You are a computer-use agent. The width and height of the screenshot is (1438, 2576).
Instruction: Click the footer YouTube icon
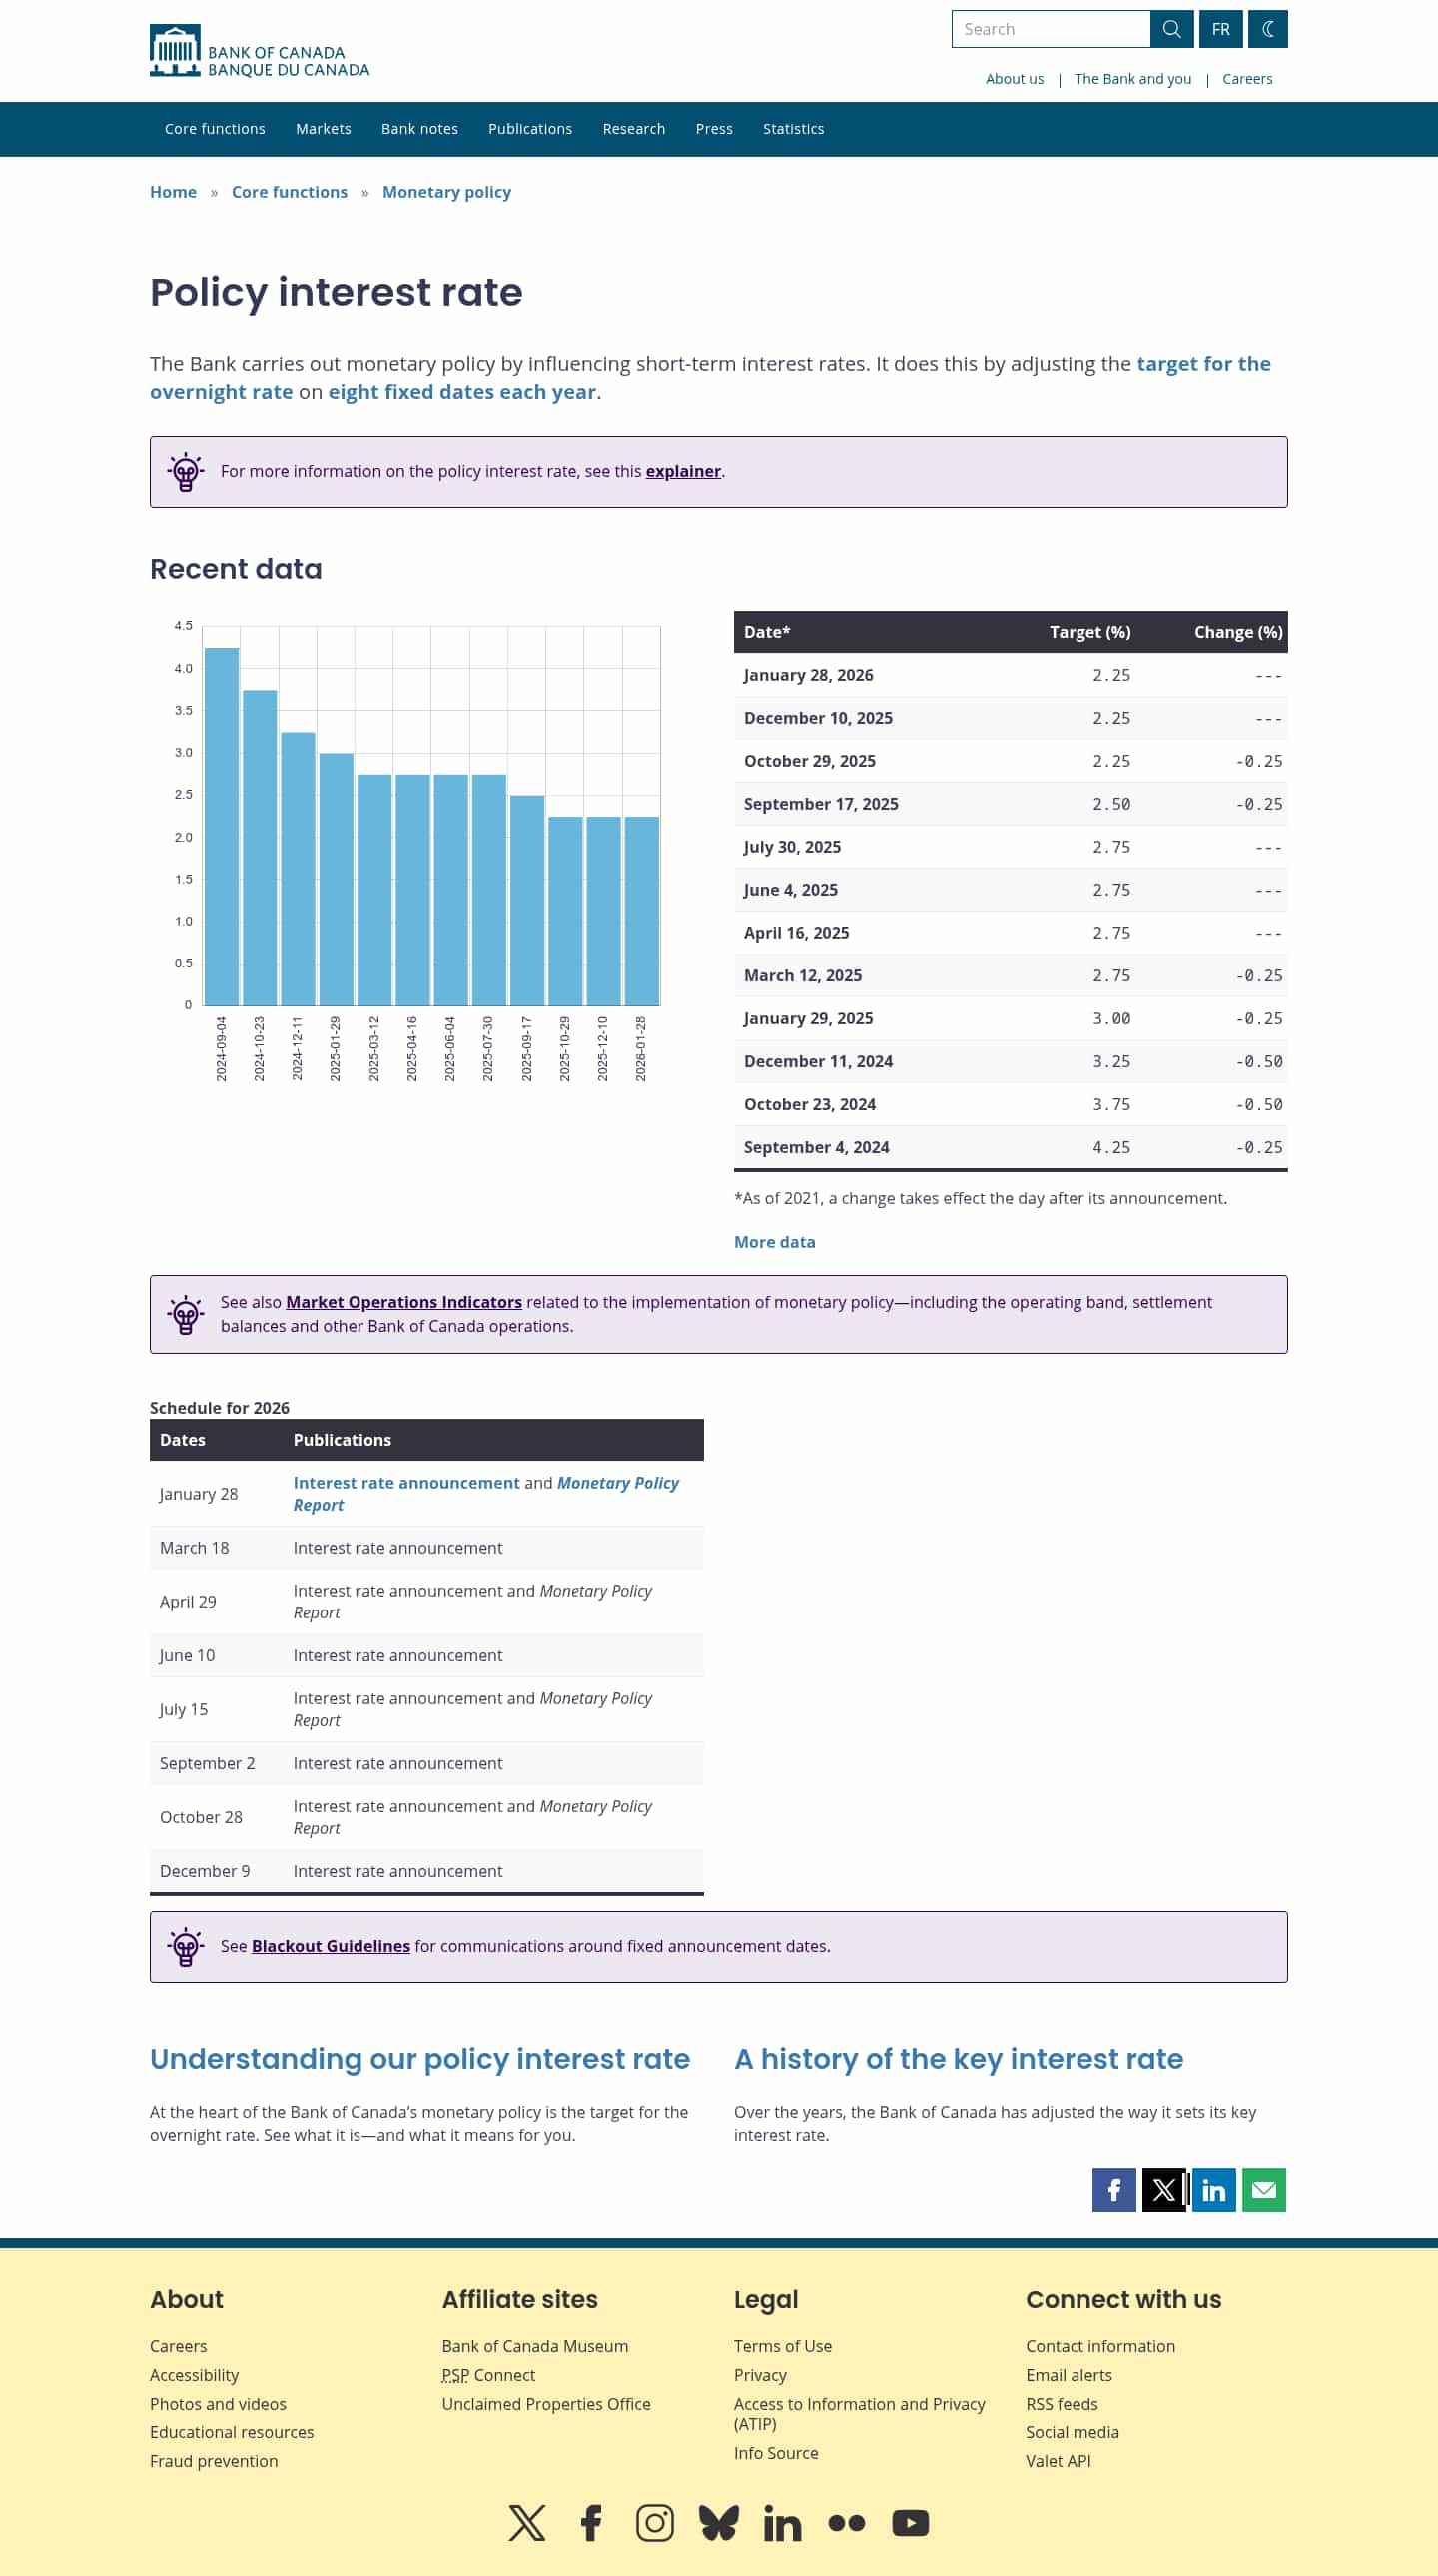click(x=910, y=2523)
